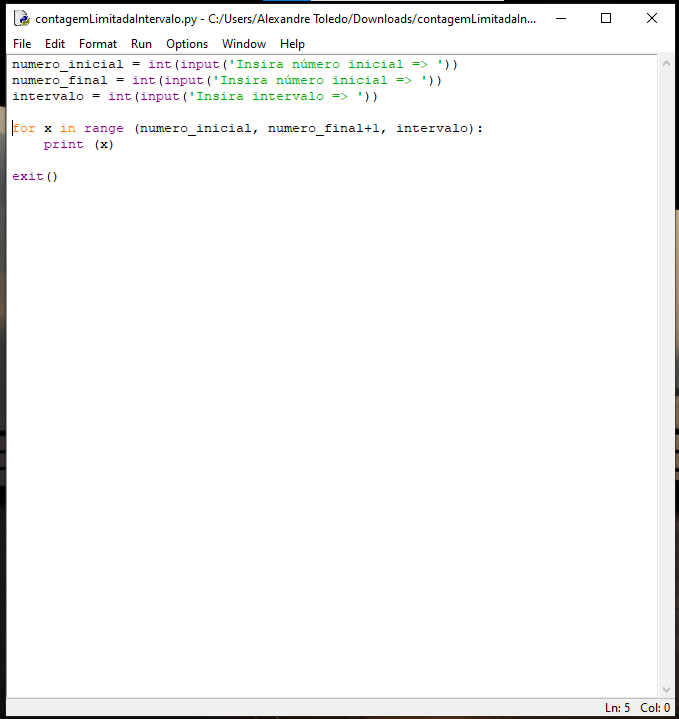
Task: Open the File menu
Action: tap(22, 44)
